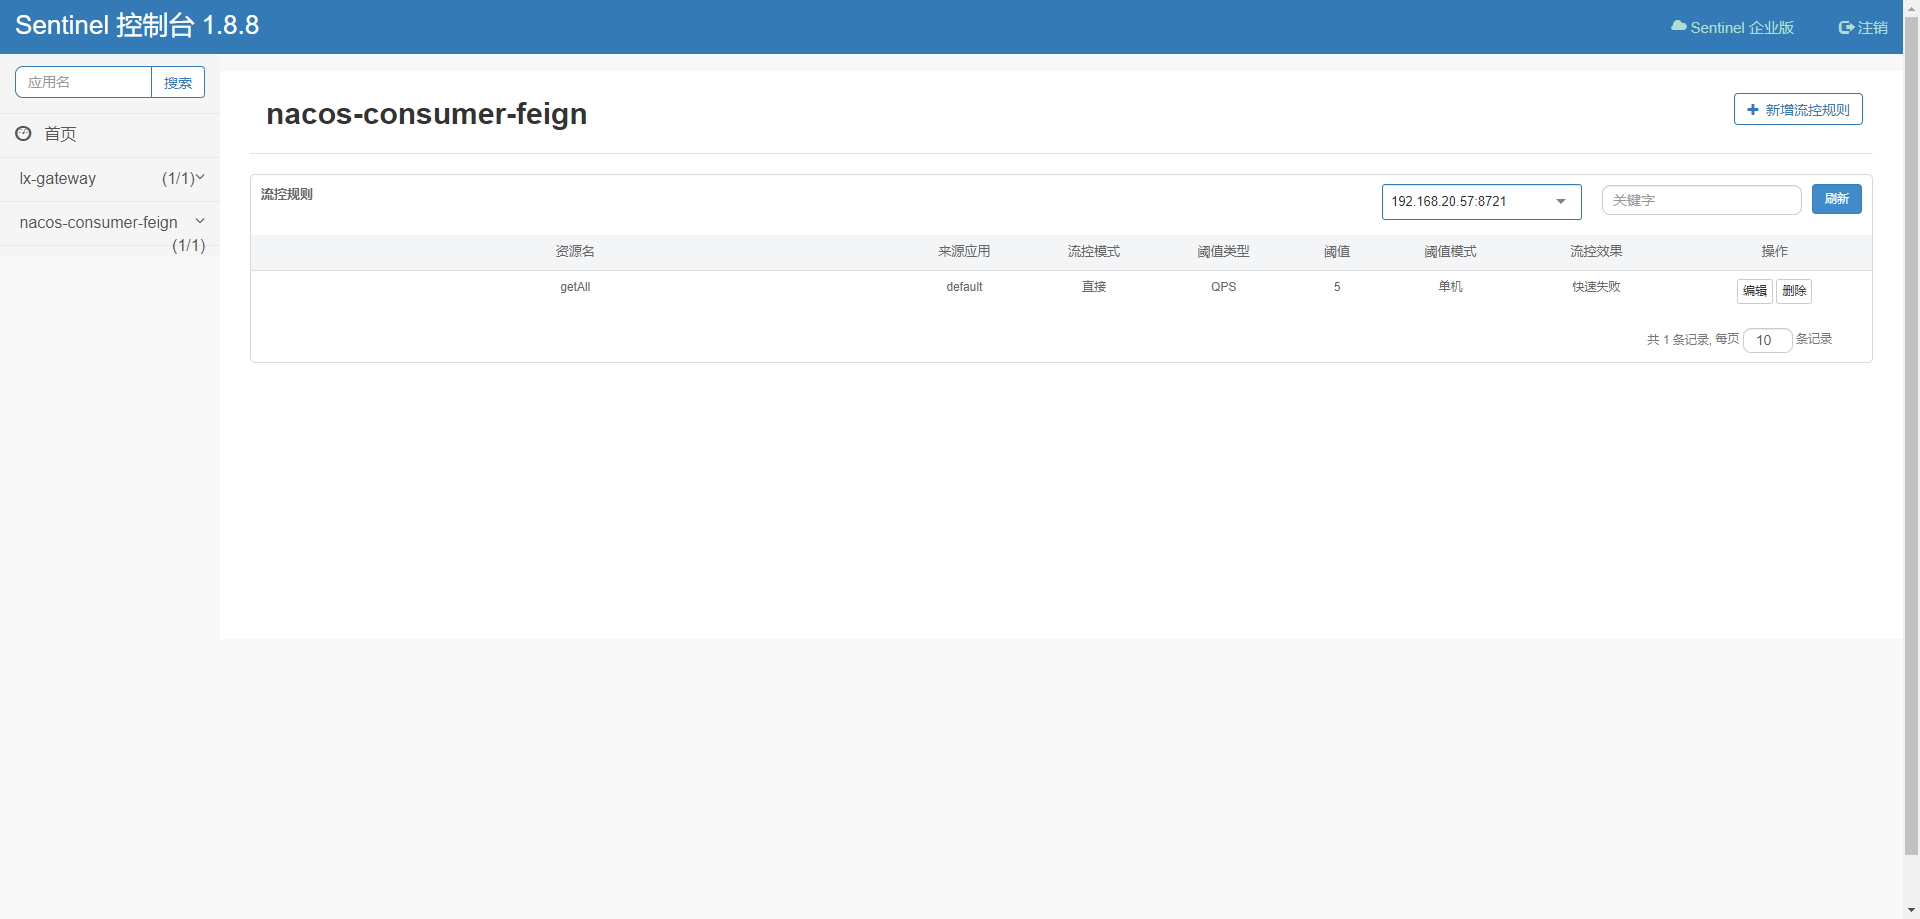Click the plus icon in 新增流控规则
Viewport: 1920px width, 919px height.
coord(1752,110)
